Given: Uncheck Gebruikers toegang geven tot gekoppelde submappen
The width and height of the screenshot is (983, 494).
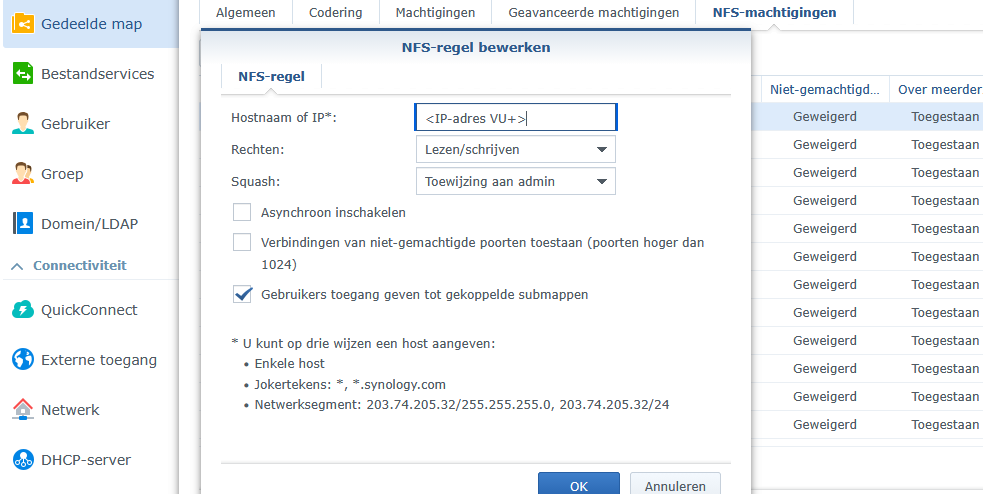Looking at the screenshot, I should tap(242, 294).
